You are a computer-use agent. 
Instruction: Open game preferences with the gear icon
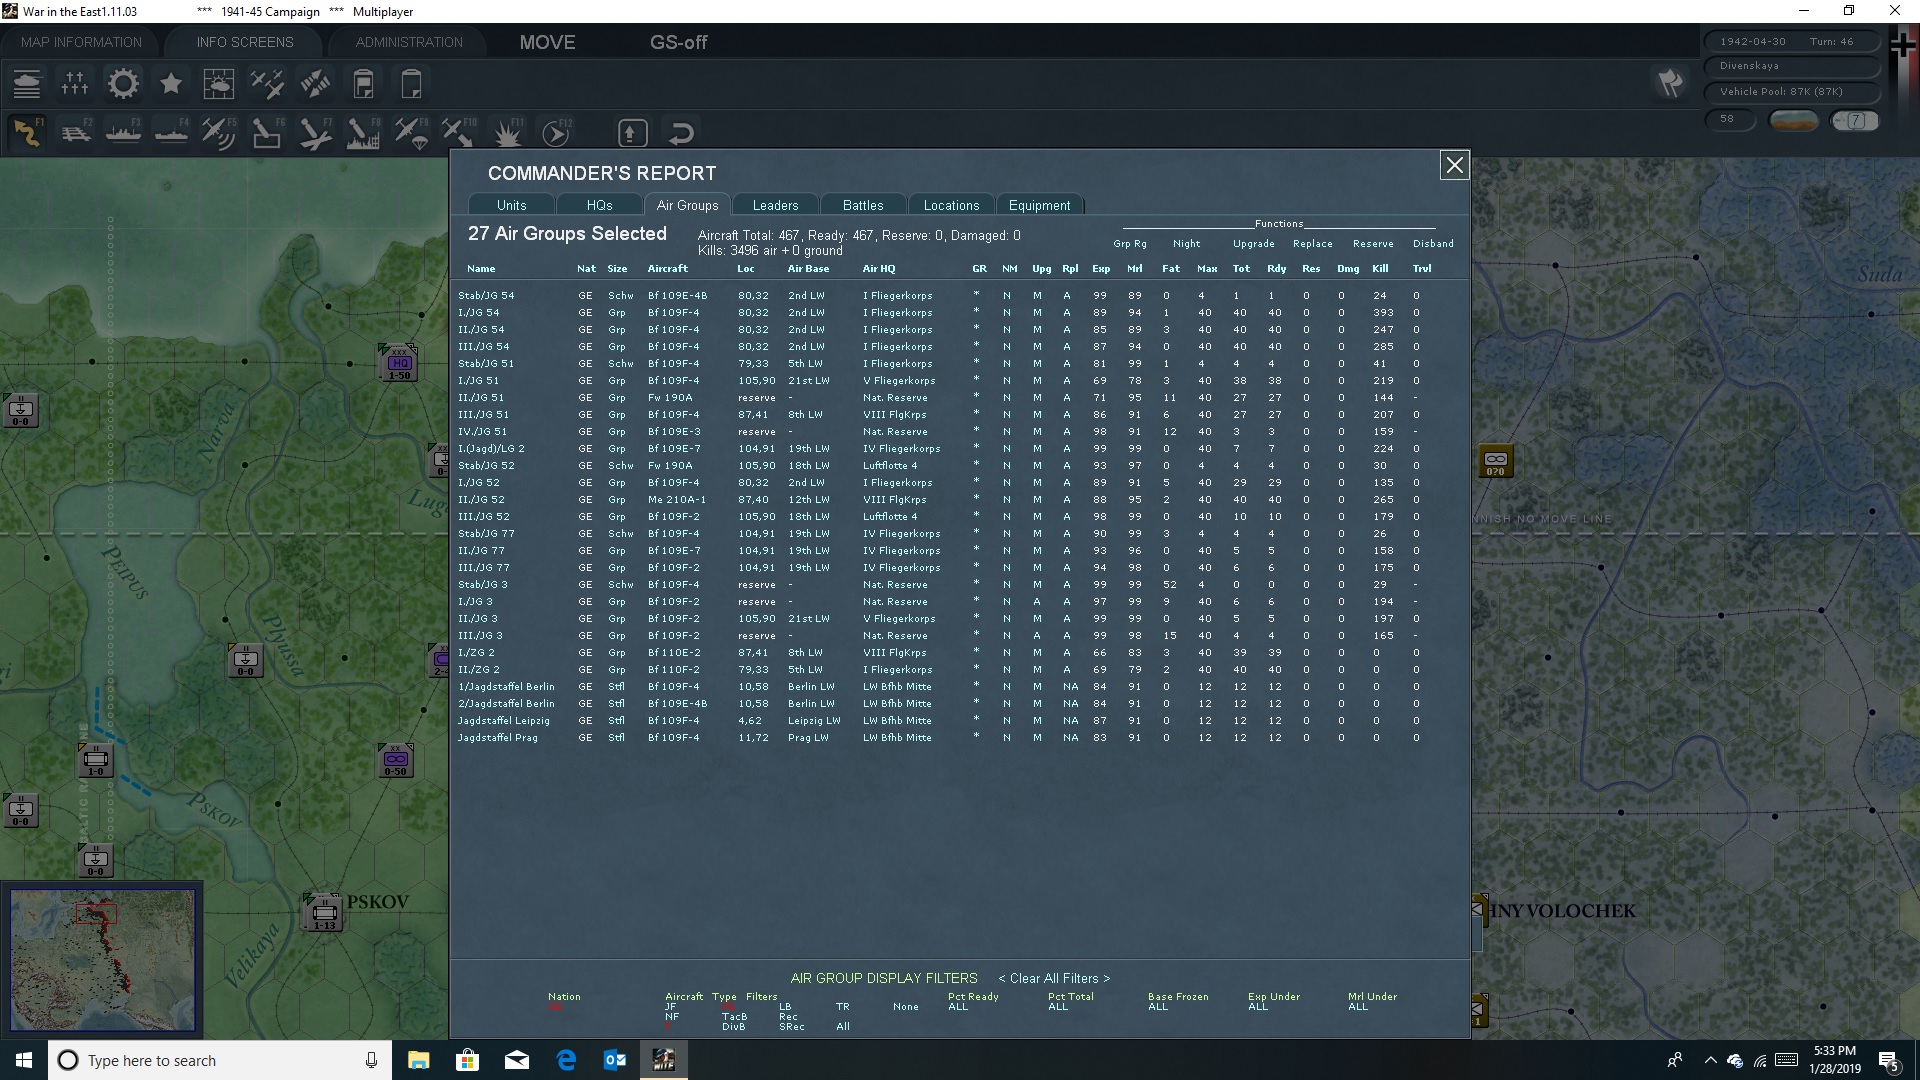(122, 83)
